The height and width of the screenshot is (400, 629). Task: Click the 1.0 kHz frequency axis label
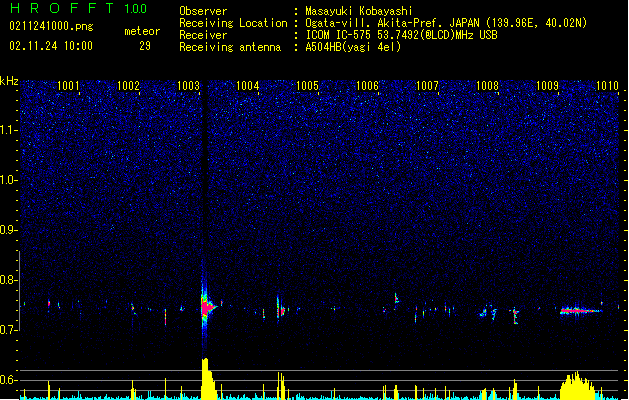[x=9, y=180]
